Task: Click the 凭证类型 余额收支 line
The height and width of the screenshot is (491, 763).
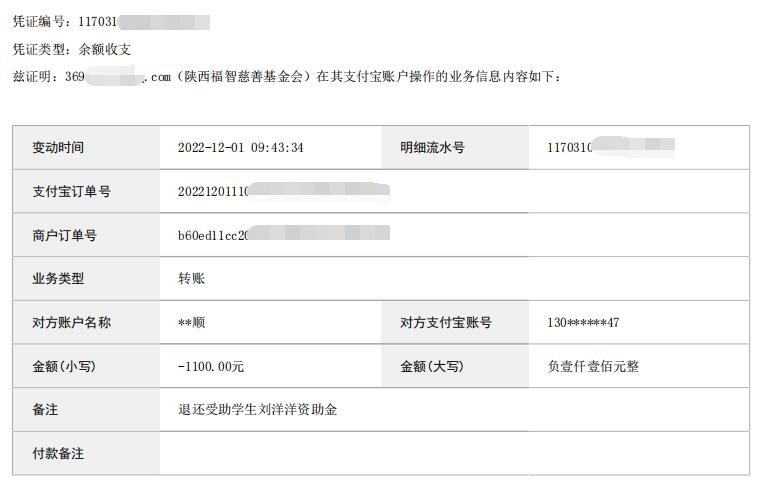Action: click(x=72, y=49)
